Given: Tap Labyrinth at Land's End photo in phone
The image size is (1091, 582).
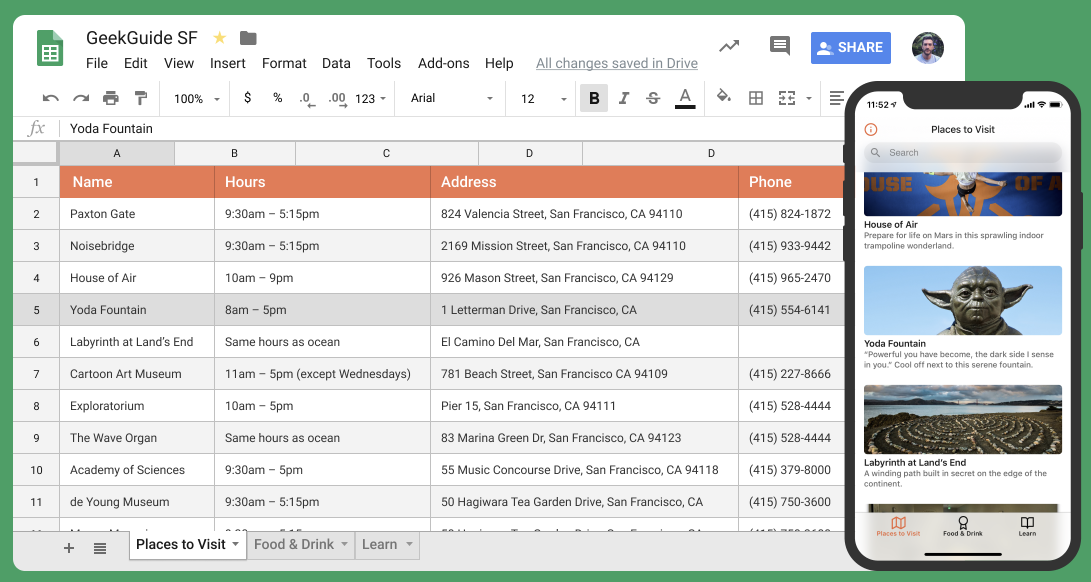Looking at the screenshot, I should 963,420.
